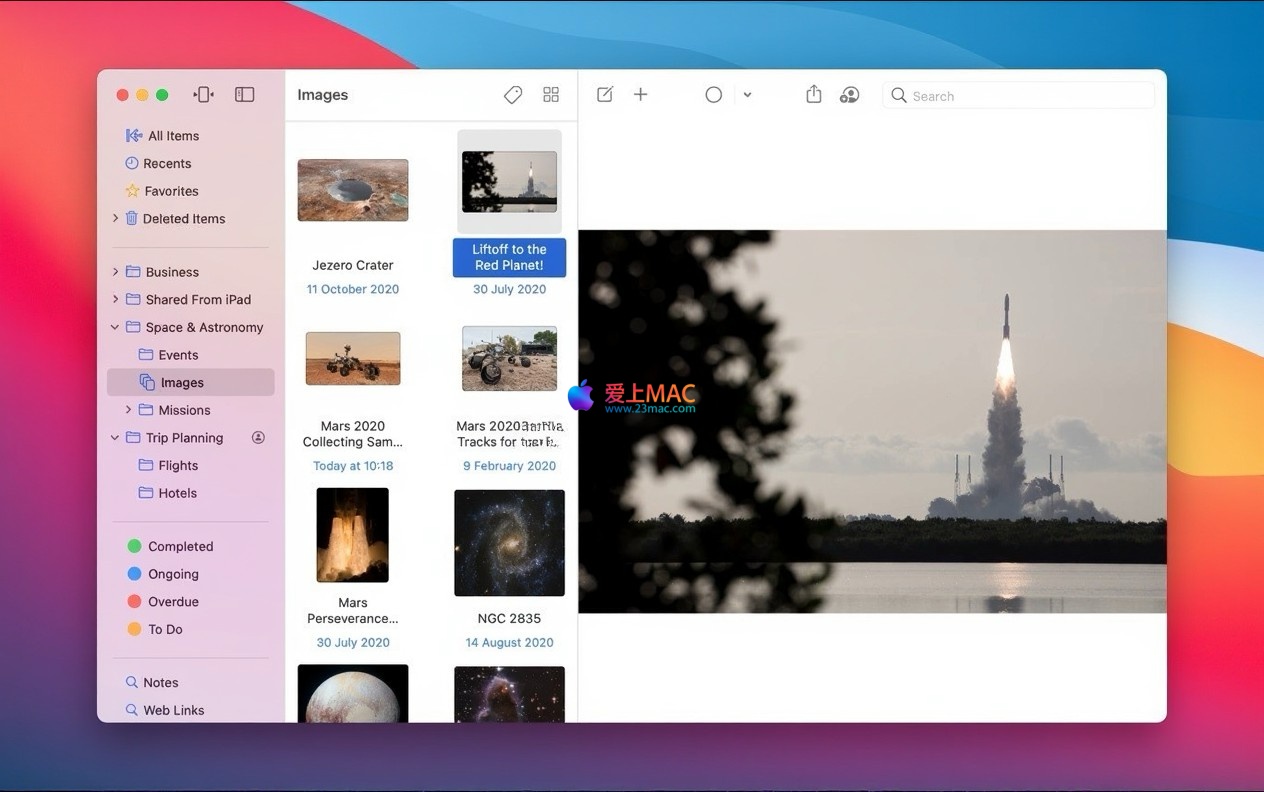The image size is (1264, 792).
Task: Click the share icon in toolbar
Action: pyautogui.click(x=814, y=95)
